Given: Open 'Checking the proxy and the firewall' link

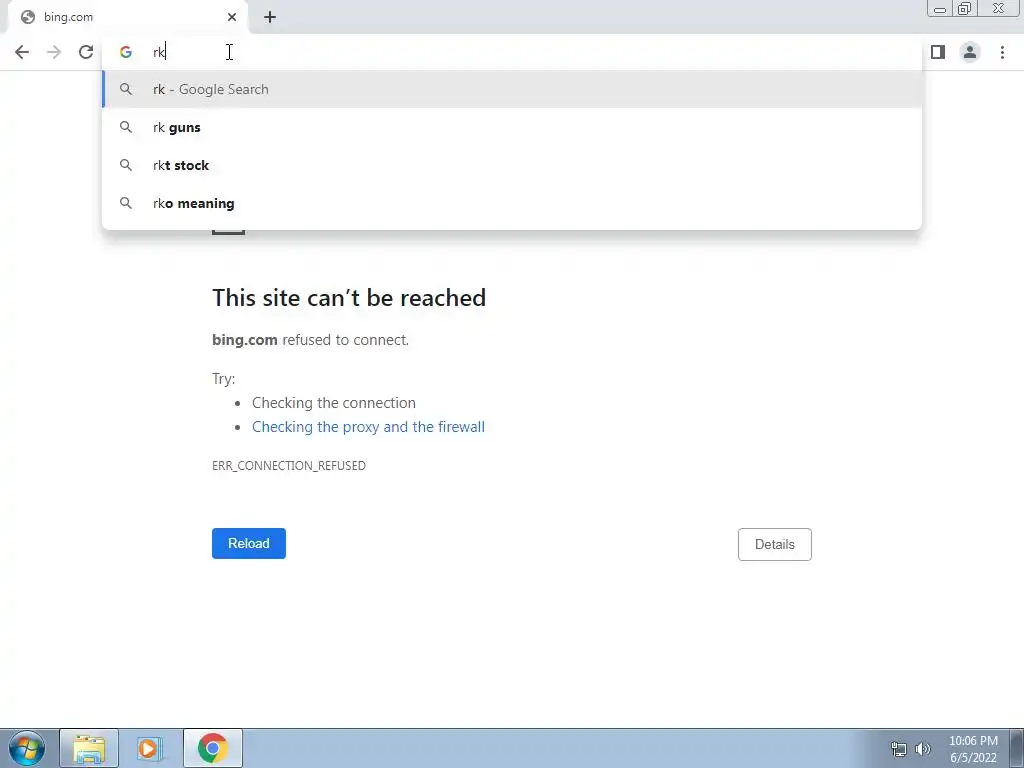Looking at the screenshot, I should click(x=368, y=427).
